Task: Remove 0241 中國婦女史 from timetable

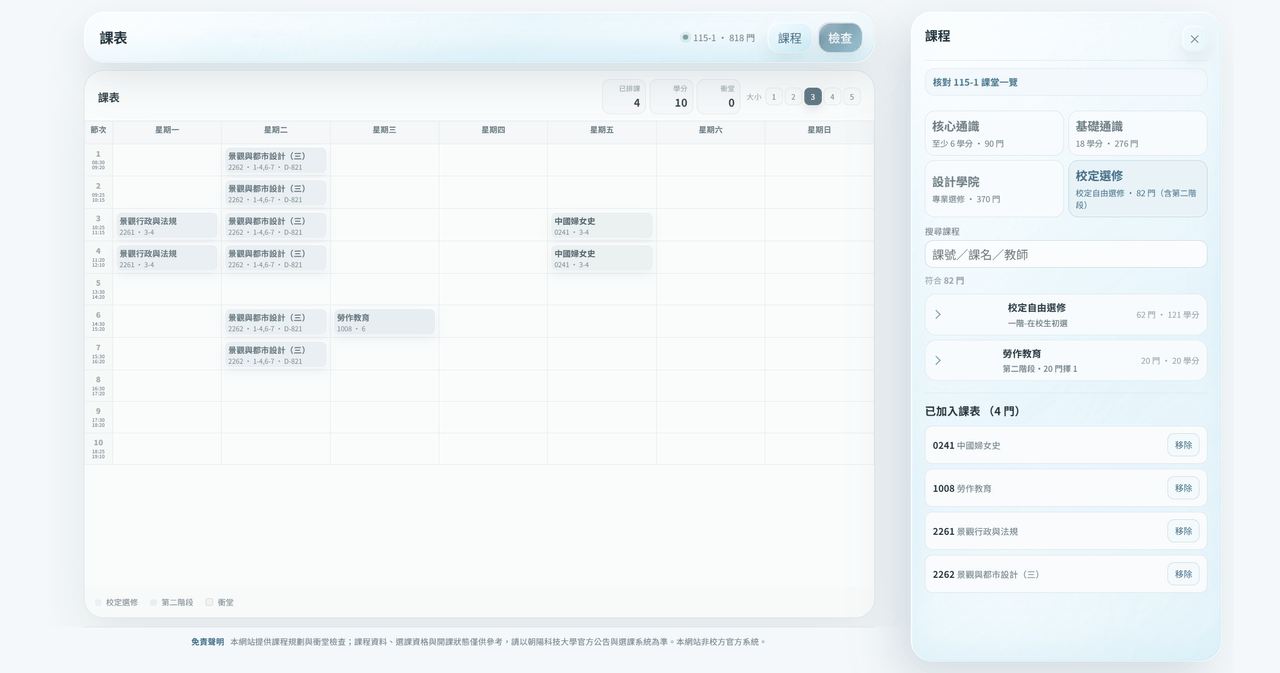Action: pos(1183,445)
